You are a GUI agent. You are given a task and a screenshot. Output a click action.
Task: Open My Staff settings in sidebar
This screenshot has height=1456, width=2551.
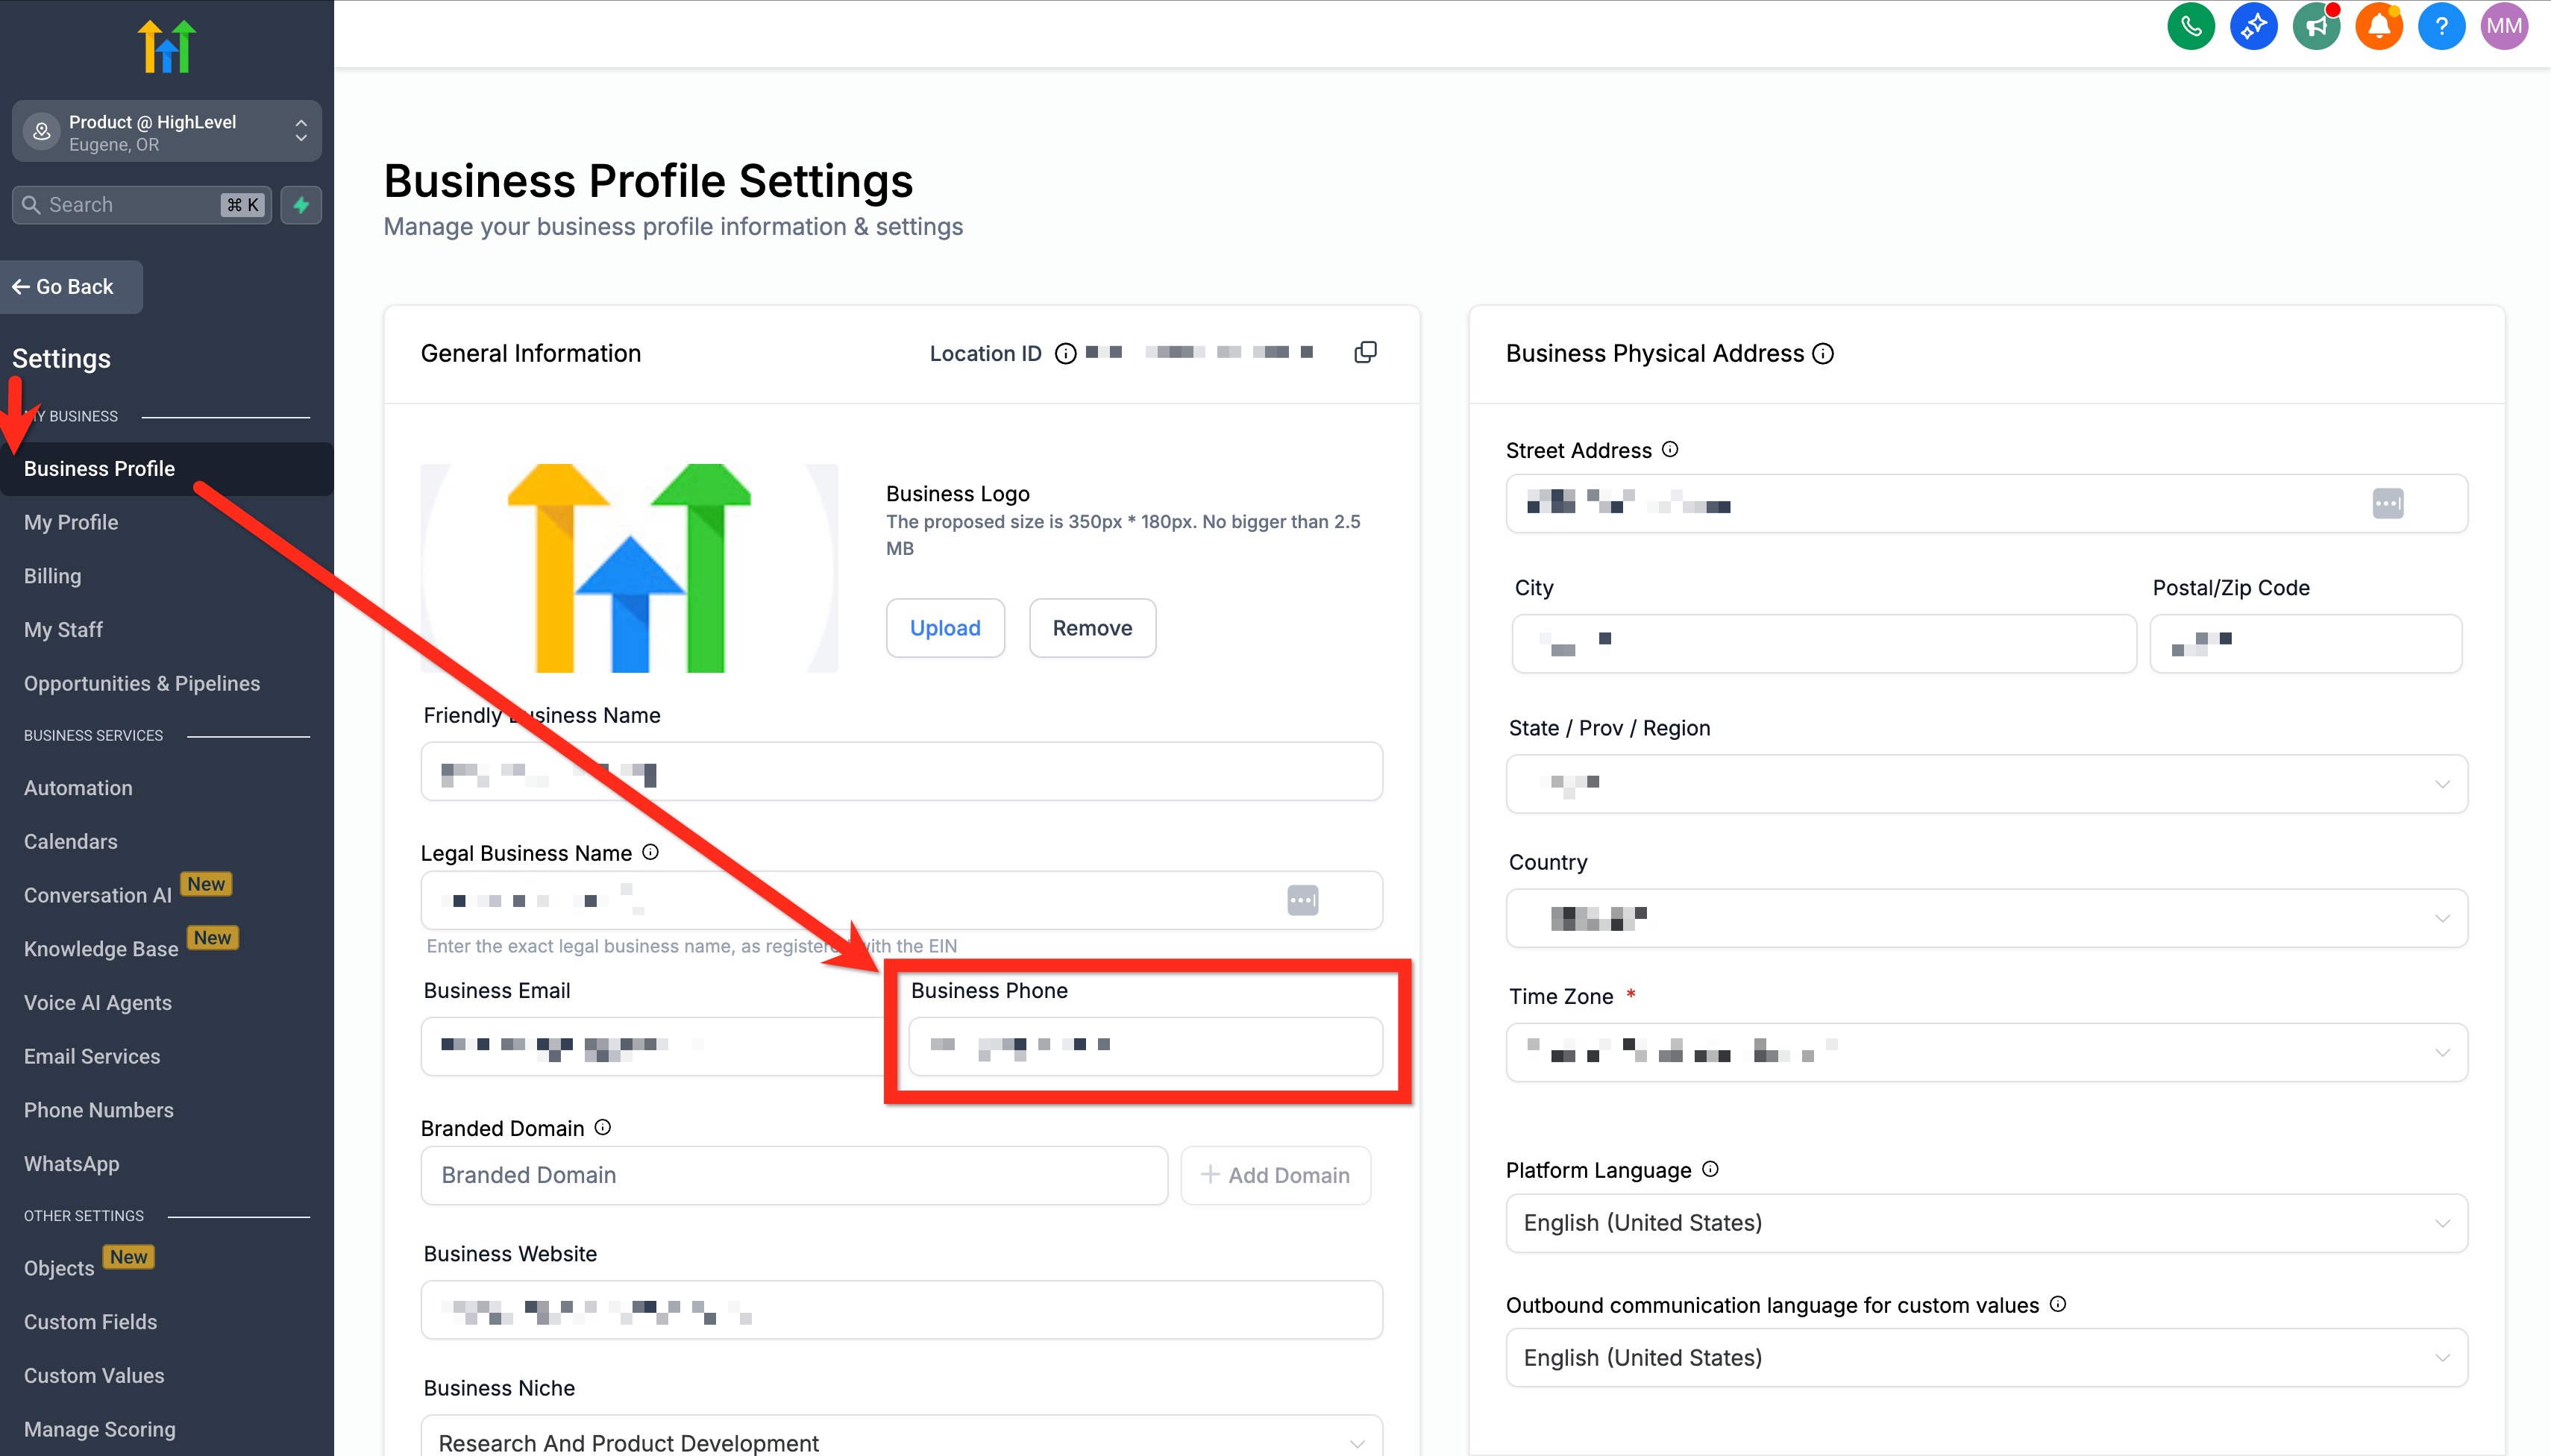point(63,630)
